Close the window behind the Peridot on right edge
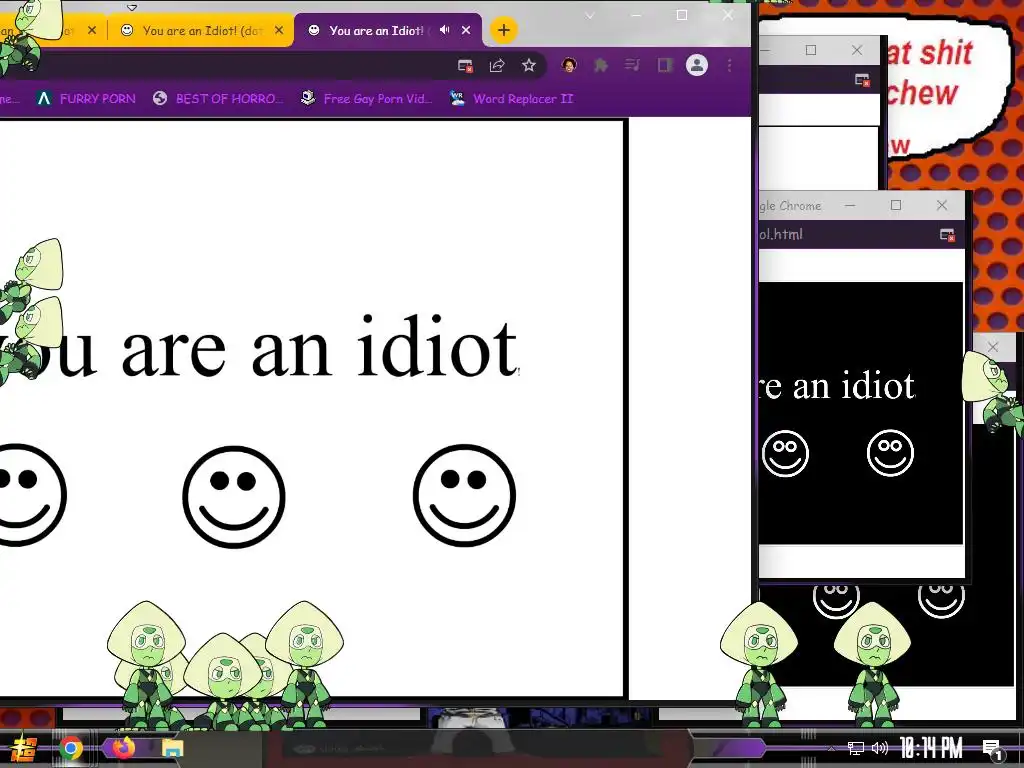This screenshot has height=768, width=1024. tap(993, 347)
